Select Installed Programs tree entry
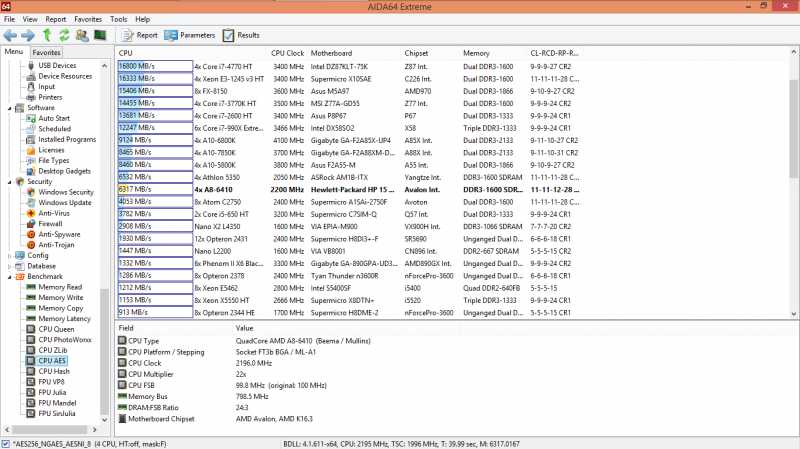800x449 pixels. pos(67,140)
